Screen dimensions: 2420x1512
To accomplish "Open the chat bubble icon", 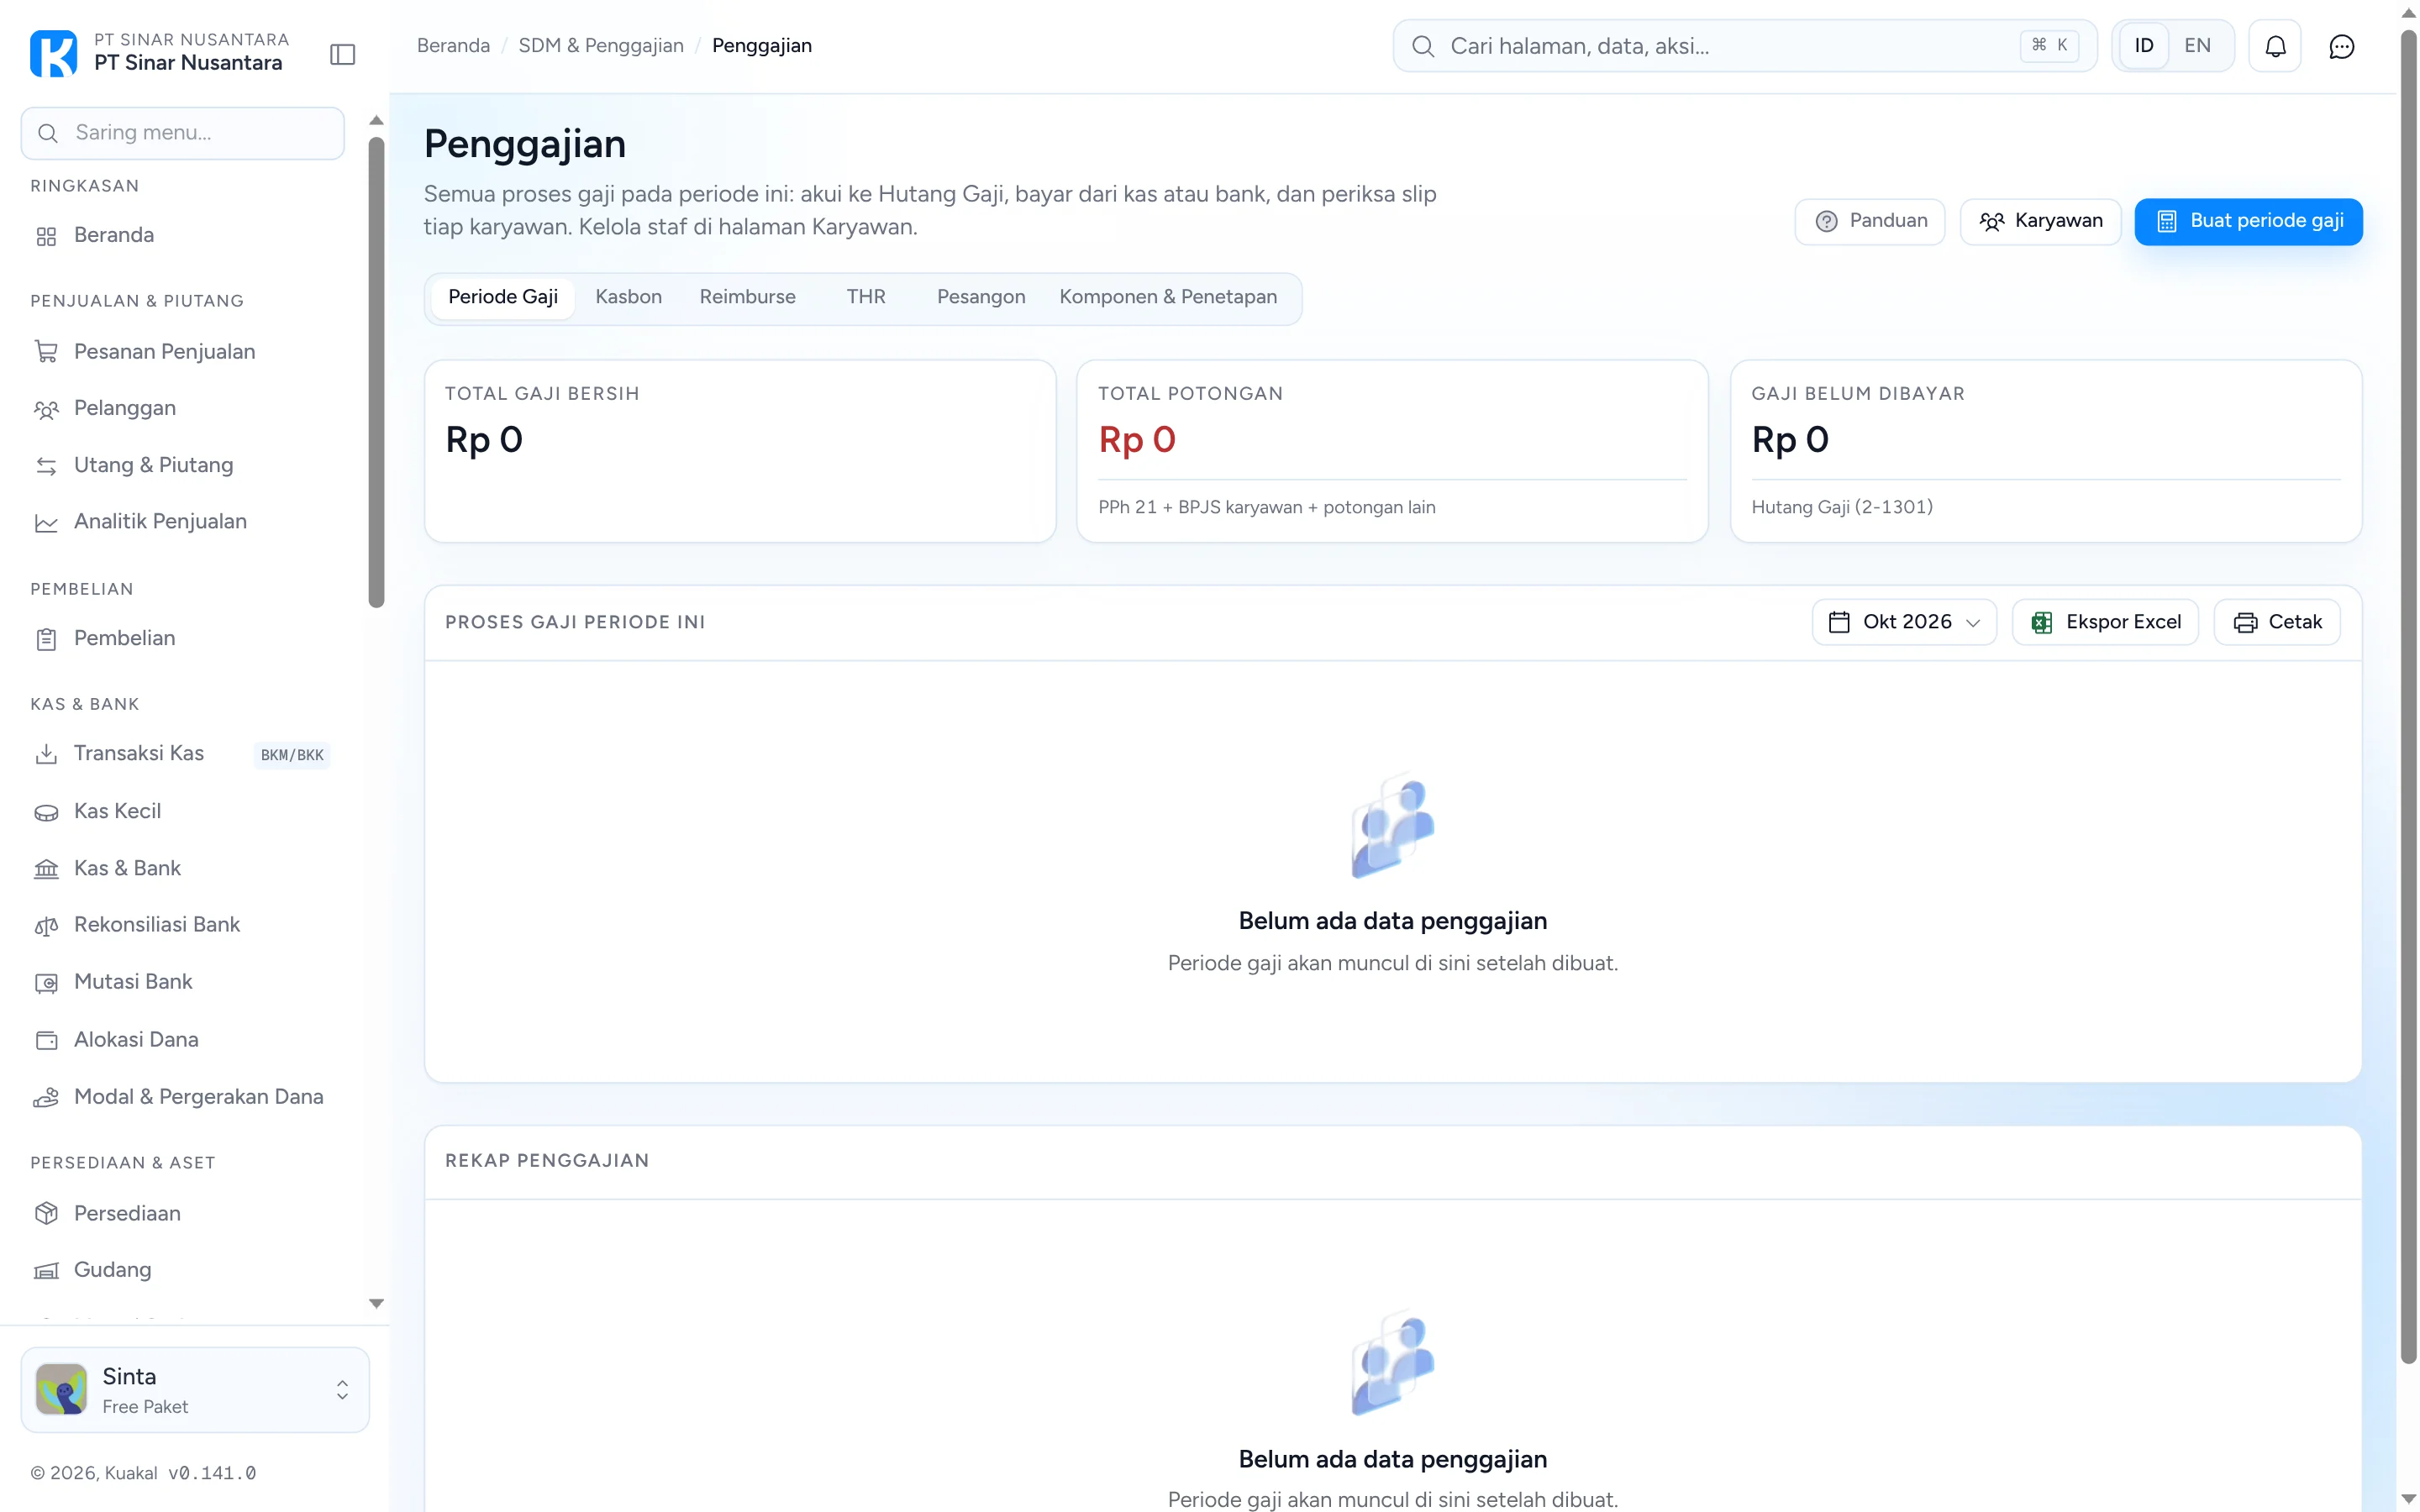I will pos(2341,46).
